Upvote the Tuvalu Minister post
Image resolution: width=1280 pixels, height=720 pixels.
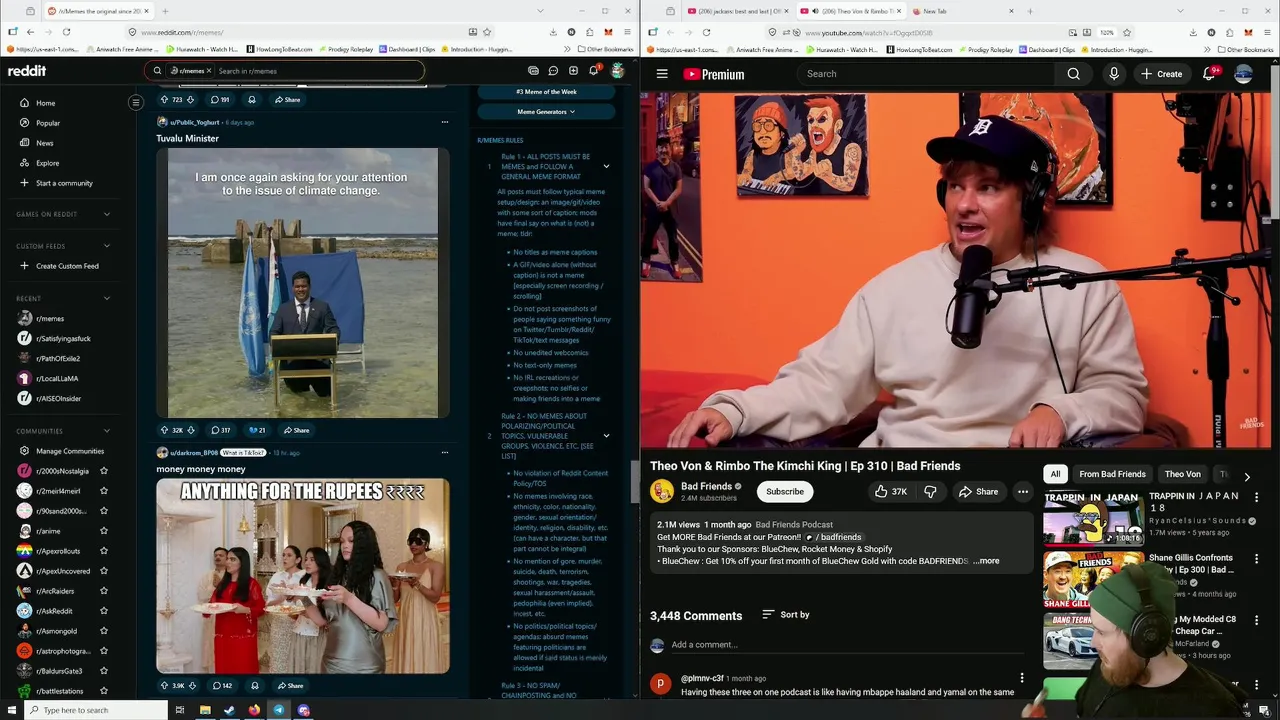164,430
